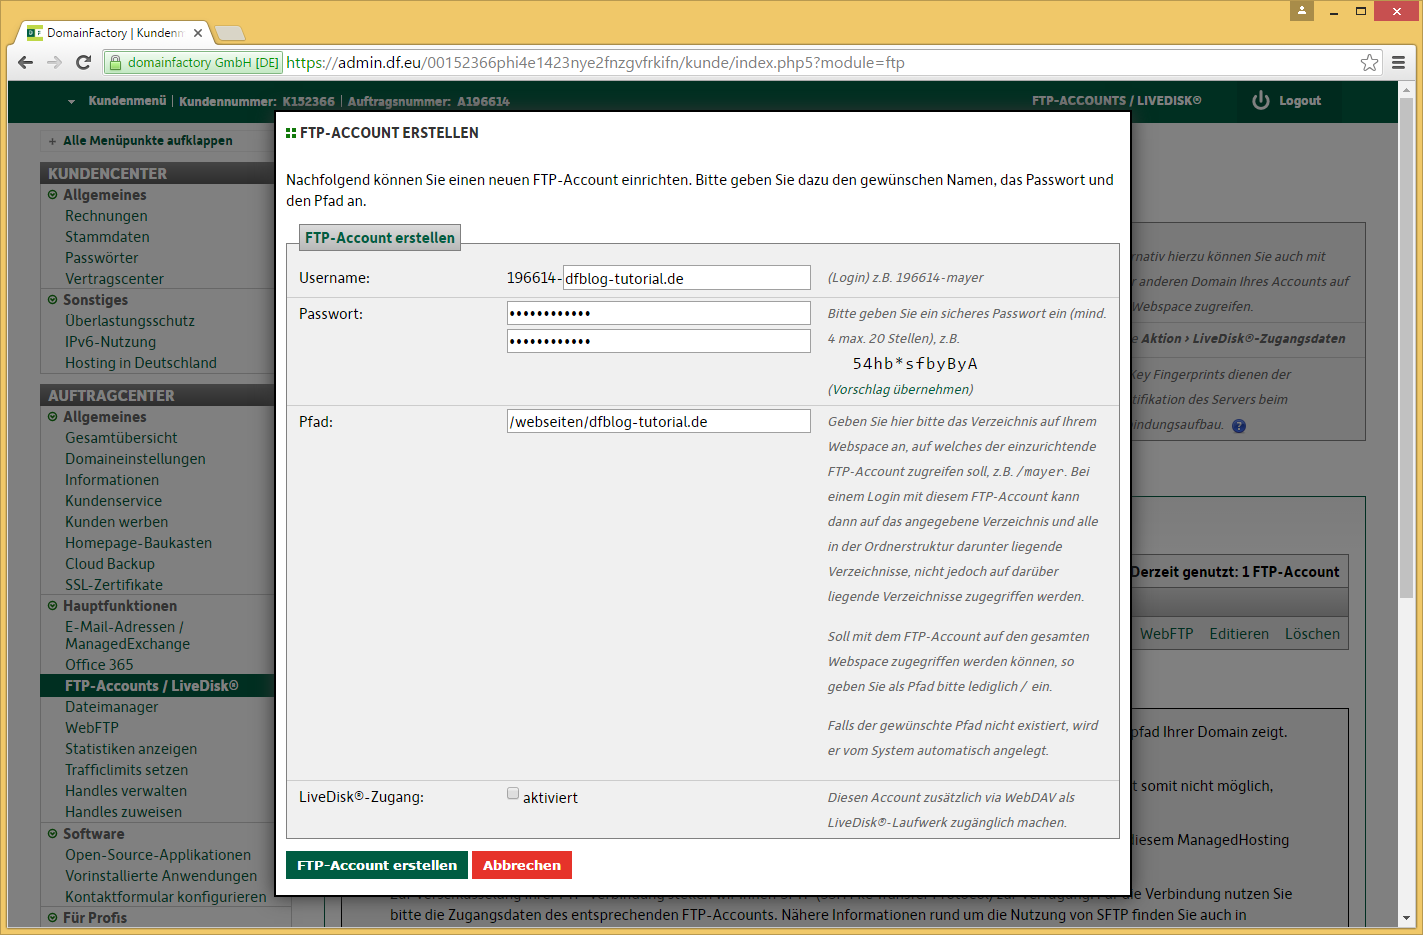
Task: Enable the LiveDisk-Zugang aktiviert checkbox
Action: pyautogui.click(x=513, y=794)
